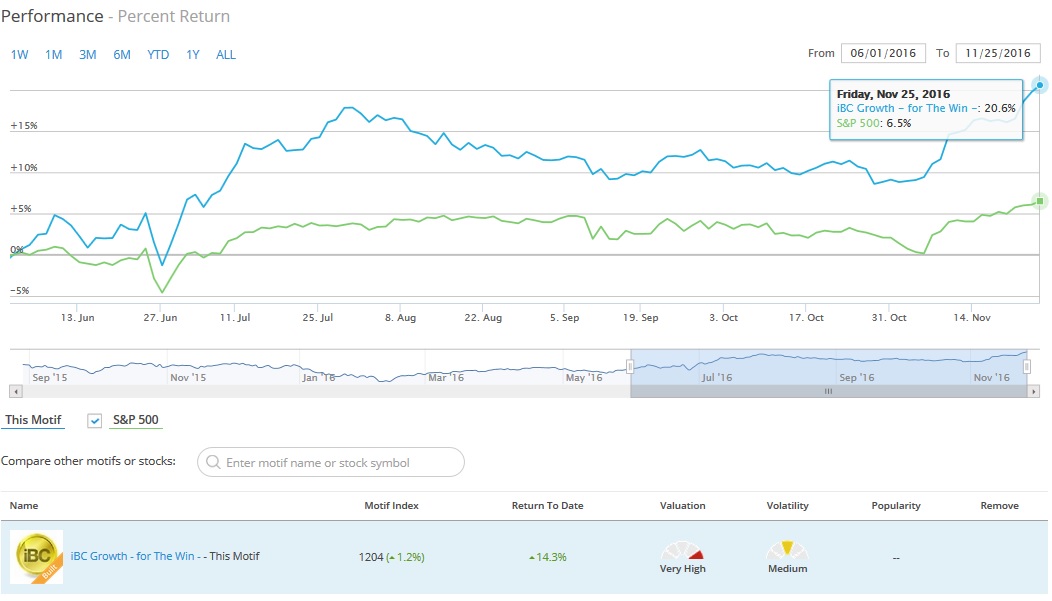Viewport: 1052px width, 601px height.
Task: Click the From date field 06/01/2016
Action: click(x=883, y=53)
